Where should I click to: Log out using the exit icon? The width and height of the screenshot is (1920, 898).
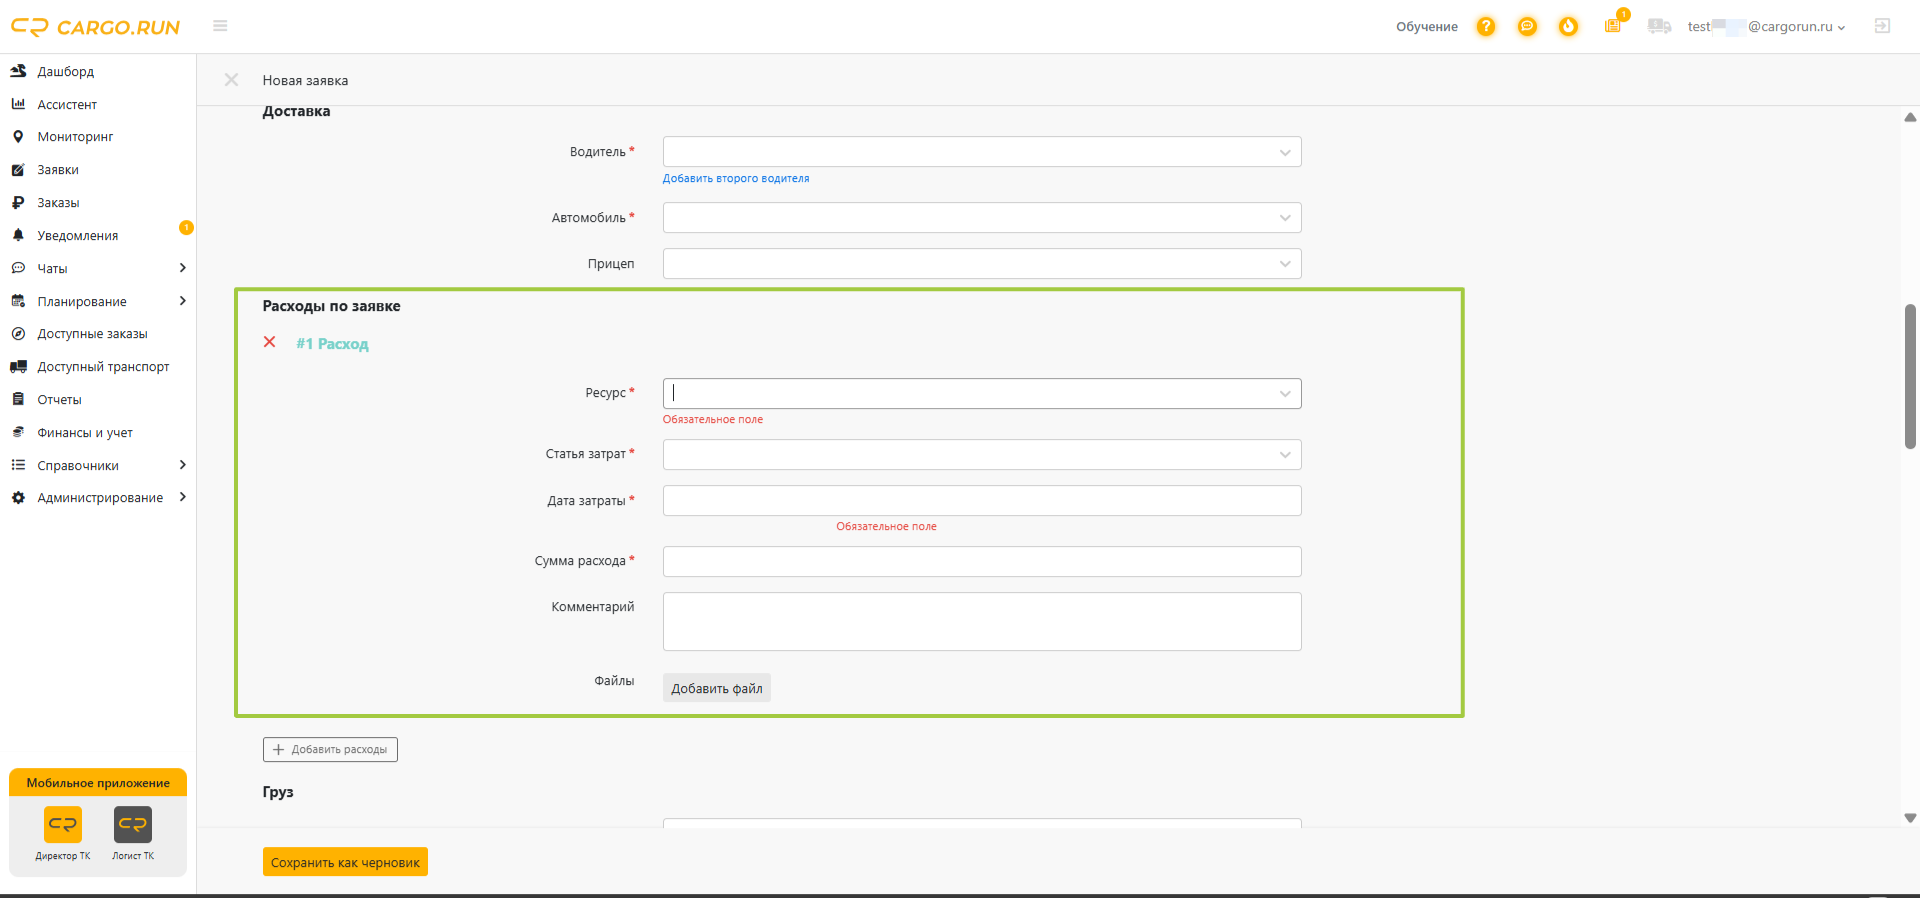1882,26
